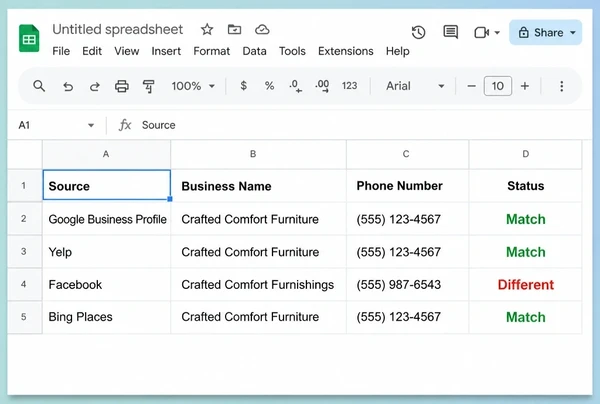Open the Data menu
600x404 pixels.
[254, 51]
